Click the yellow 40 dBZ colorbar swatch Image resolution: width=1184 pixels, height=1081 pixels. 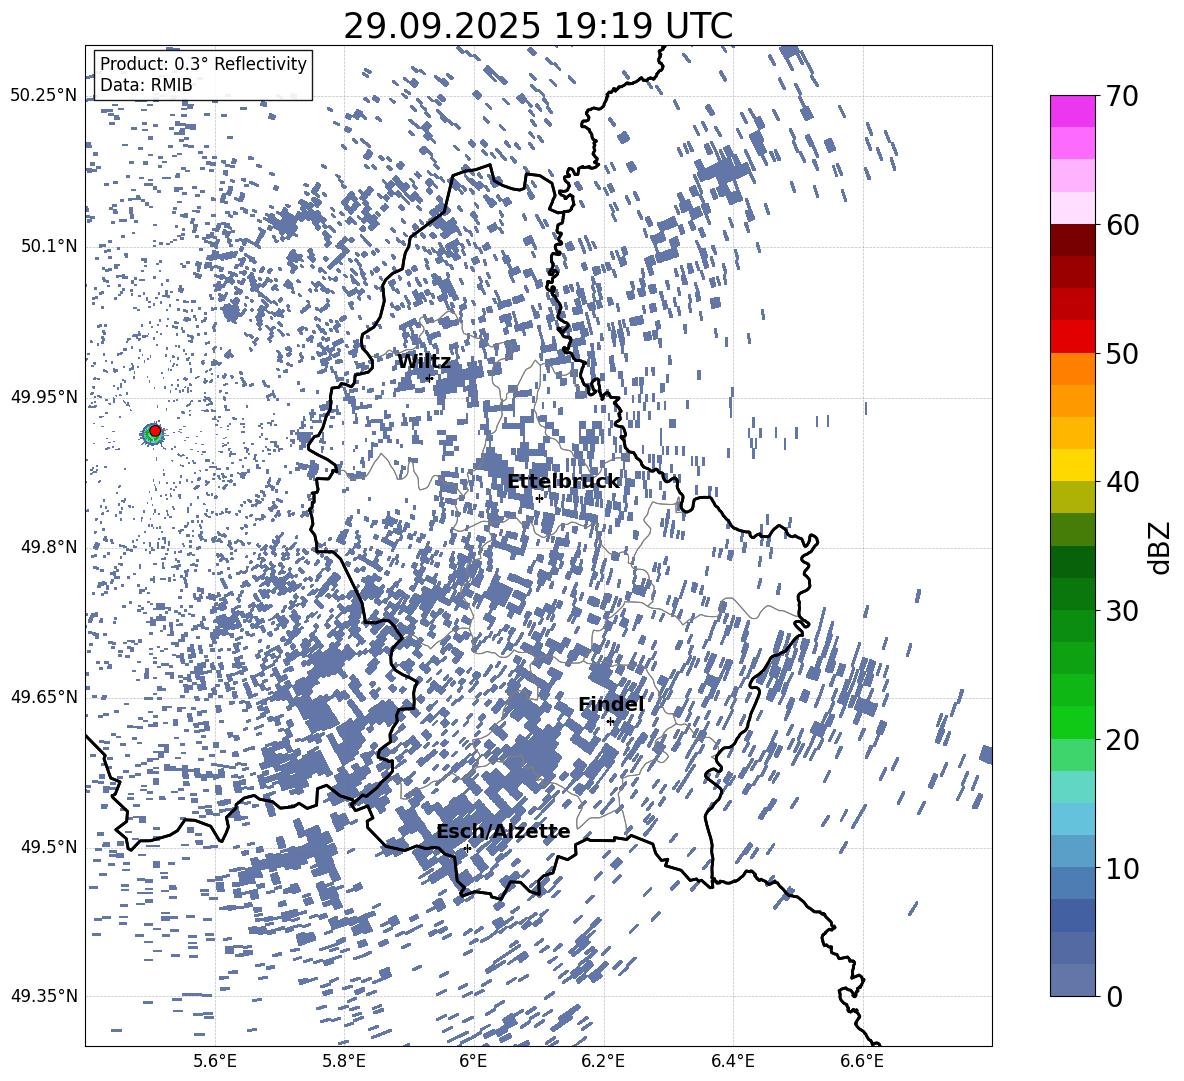1072,465
